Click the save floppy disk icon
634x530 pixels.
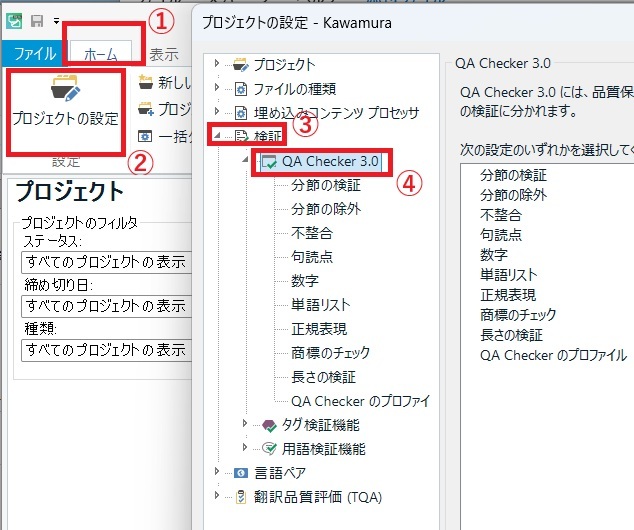(37, 21)
